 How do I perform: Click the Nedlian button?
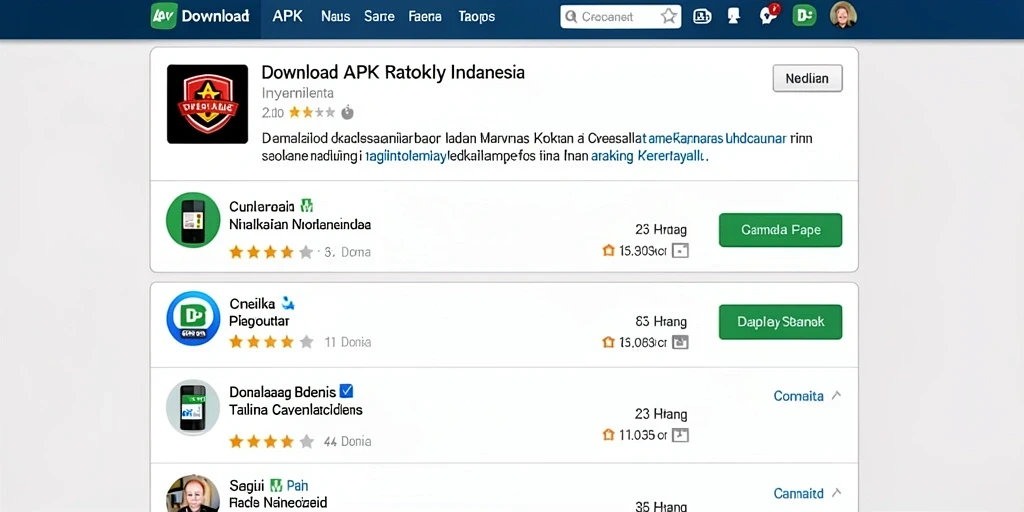807,78
